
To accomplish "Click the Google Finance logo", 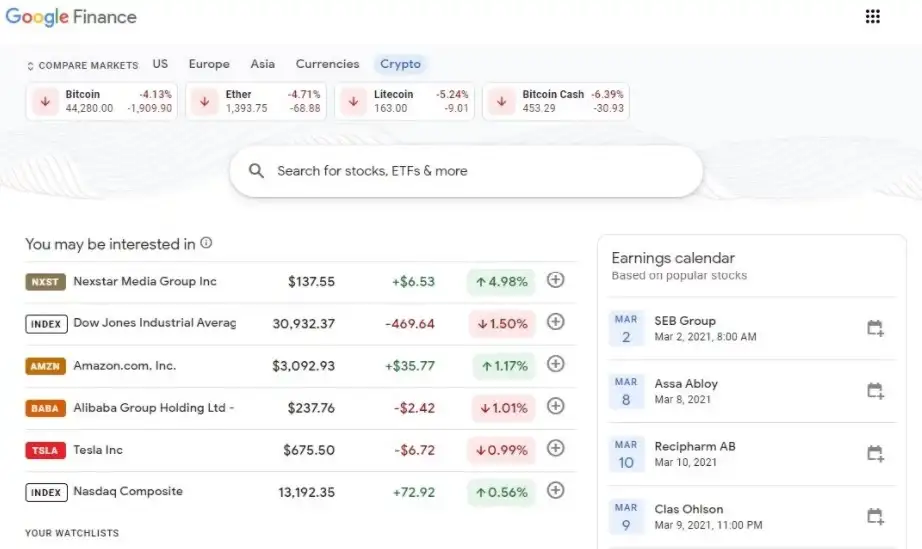I will click(71, 17).
